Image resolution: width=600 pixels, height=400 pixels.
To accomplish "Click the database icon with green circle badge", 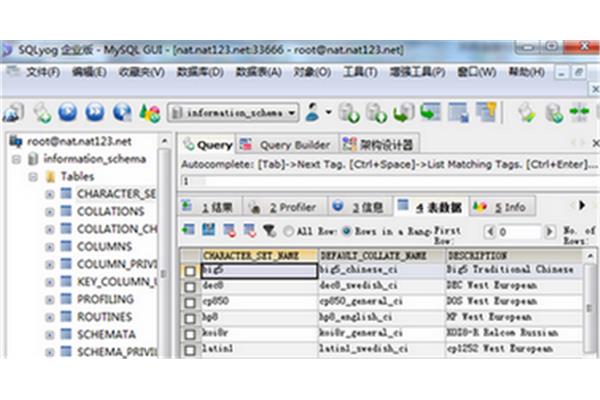I will click(x=554, y=113).
